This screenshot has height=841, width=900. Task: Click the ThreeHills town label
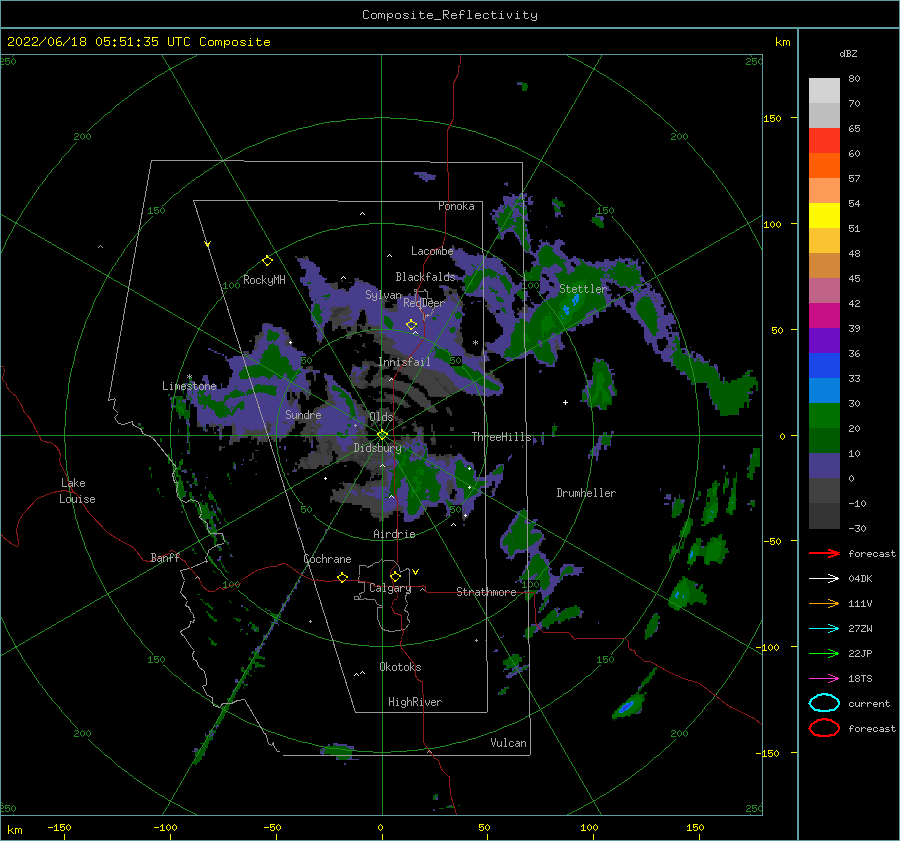501,437
